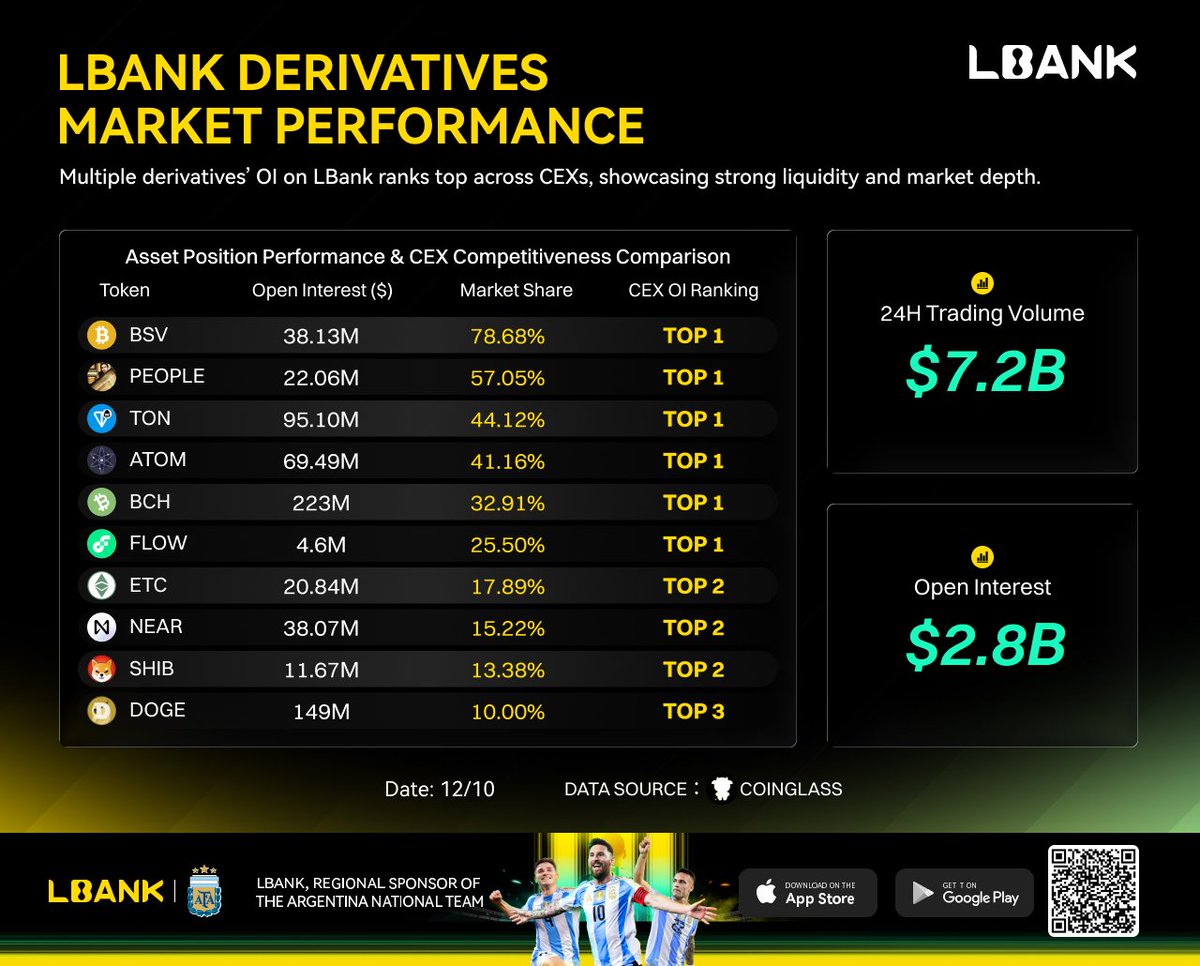This screenshot has height=966, width=1200.
Task: Click the FLOW token icon
Action: (x=102, y=544)
